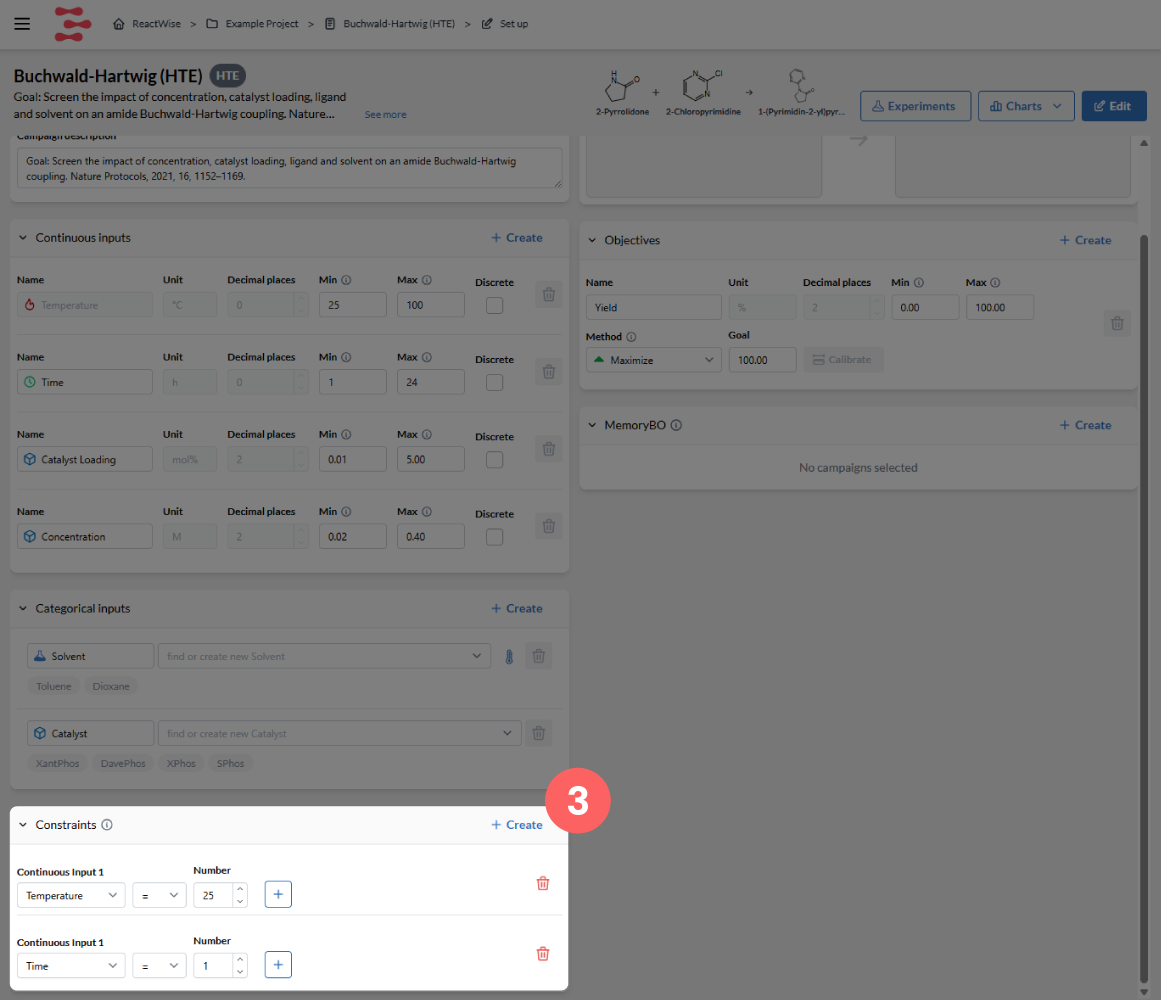The image size is (1161, 1000).
Task: Open find or create Solvent dropdown
Action: point(324,656)
